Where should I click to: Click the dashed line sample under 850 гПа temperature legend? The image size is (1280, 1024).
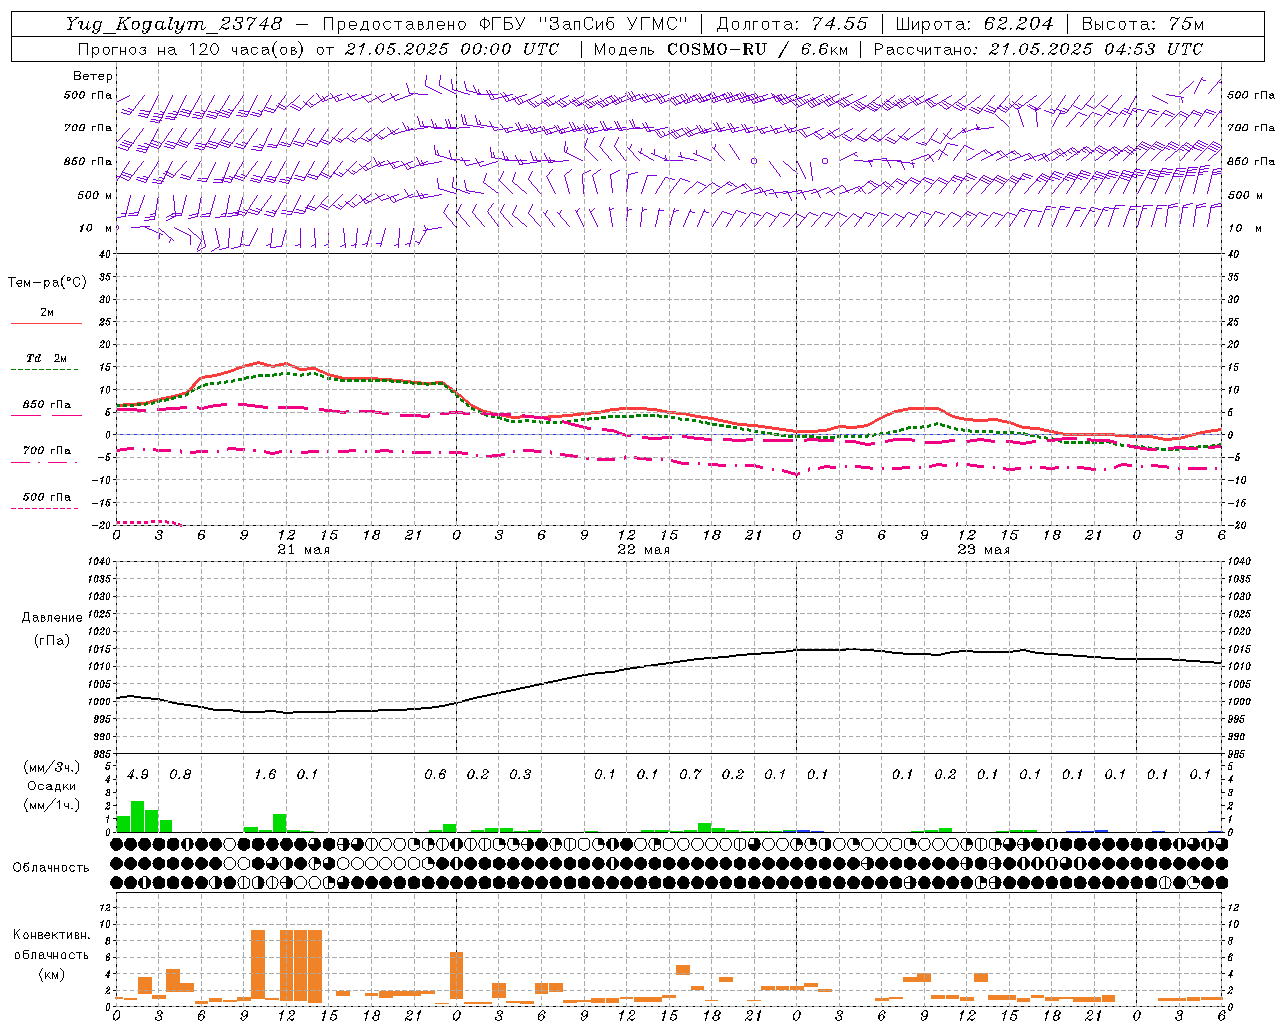46,415
